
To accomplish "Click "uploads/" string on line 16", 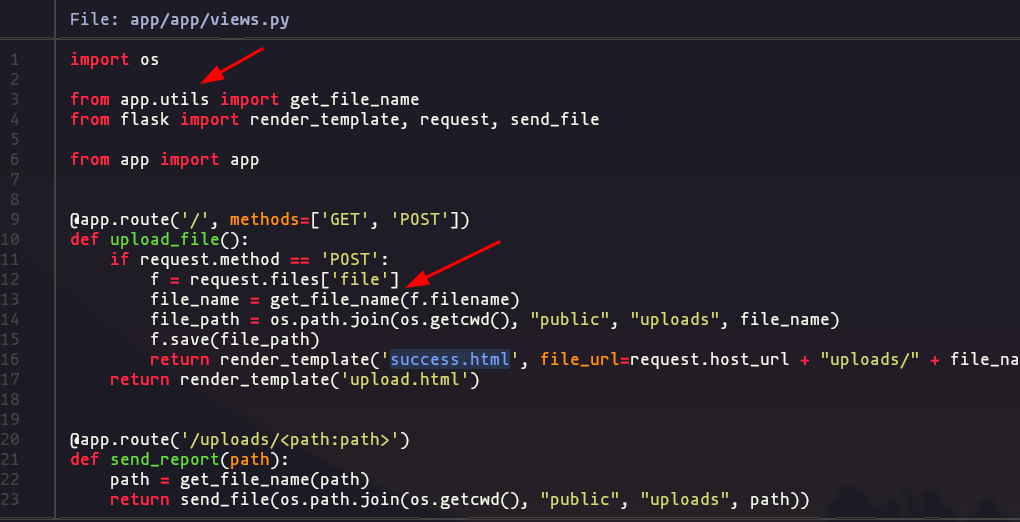I will pyautogui.click(x=869, y=359).
